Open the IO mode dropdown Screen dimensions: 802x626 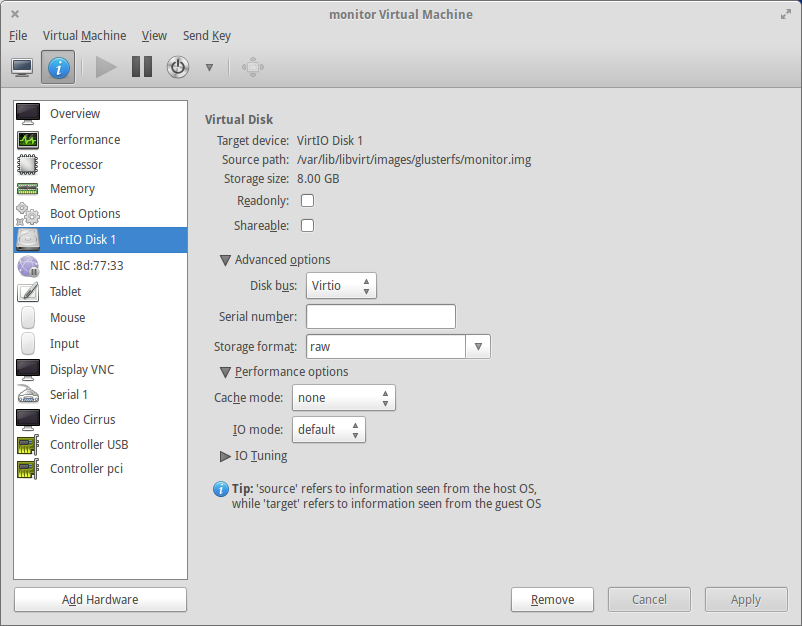click(329, 430)
